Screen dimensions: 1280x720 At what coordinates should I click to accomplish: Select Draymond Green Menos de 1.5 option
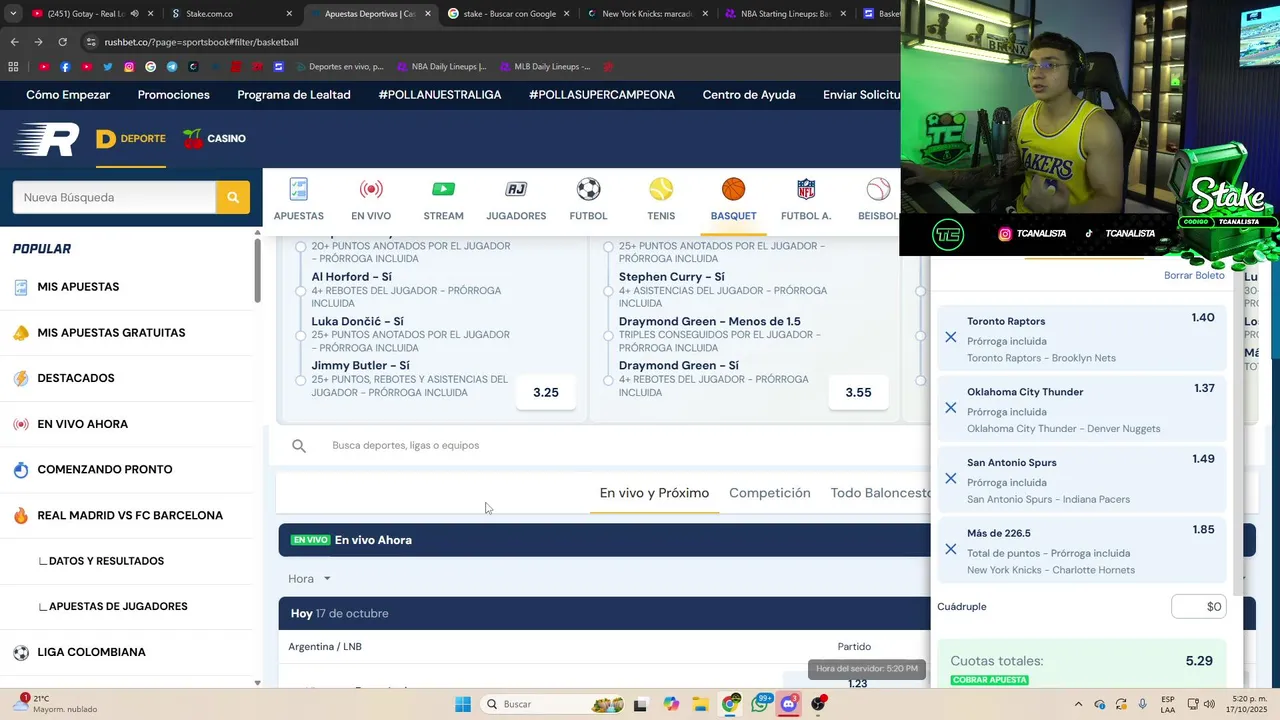(x=608, y=336)
